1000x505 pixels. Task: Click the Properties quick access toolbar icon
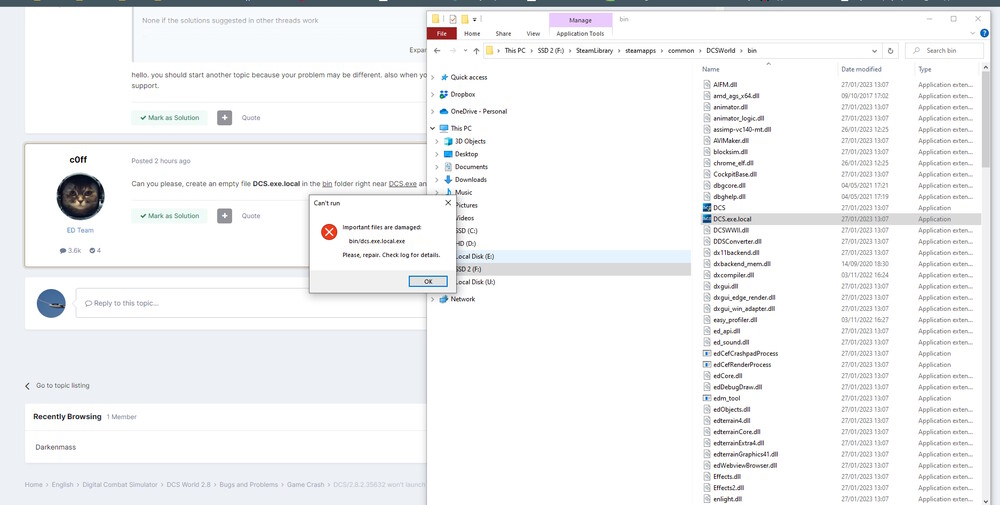click(x=453, y=19)
